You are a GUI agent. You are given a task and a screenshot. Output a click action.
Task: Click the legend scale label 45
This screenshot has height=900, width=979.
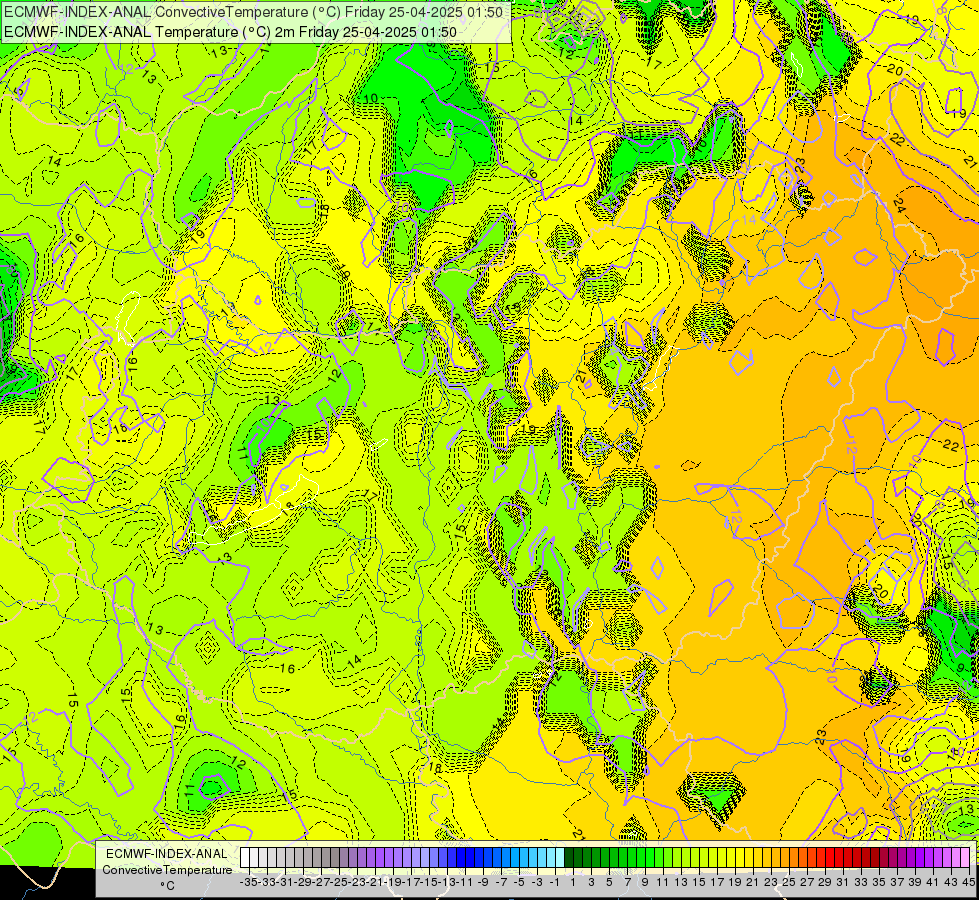click(x=968, y=882)
